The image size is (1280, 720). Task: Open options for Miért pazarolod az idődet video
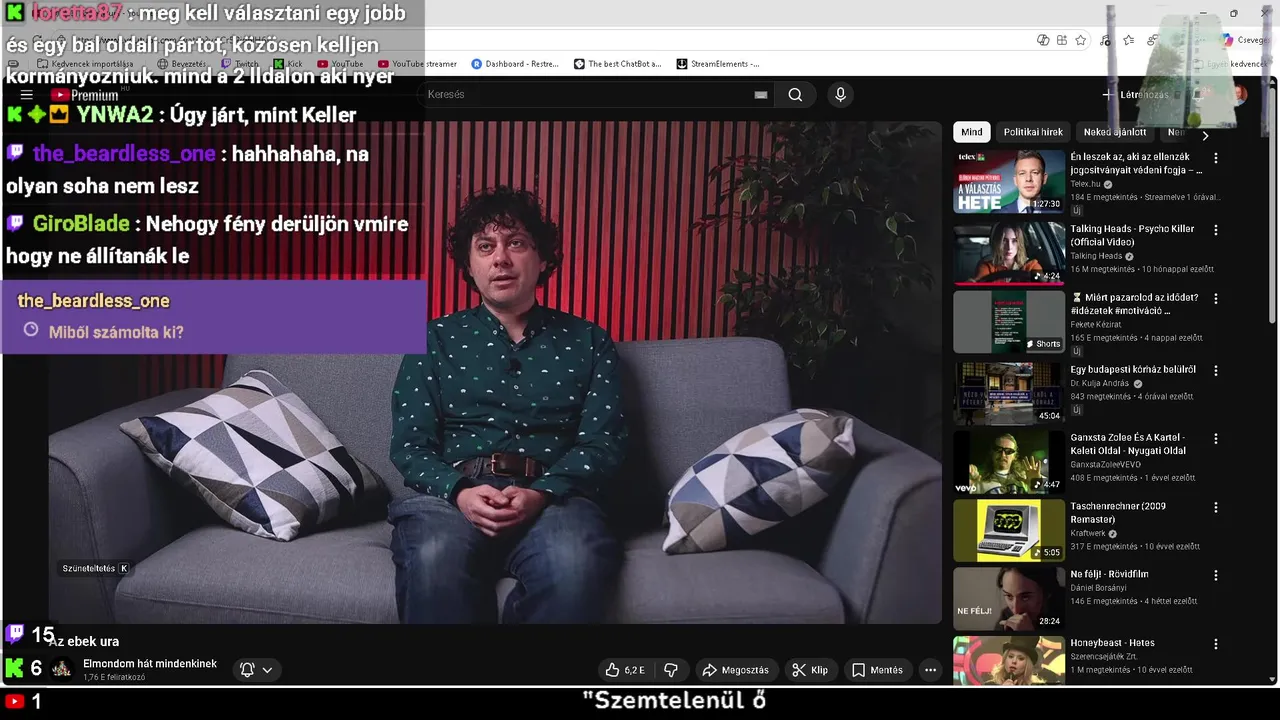pyautogui.click(x=1216, y=298)
